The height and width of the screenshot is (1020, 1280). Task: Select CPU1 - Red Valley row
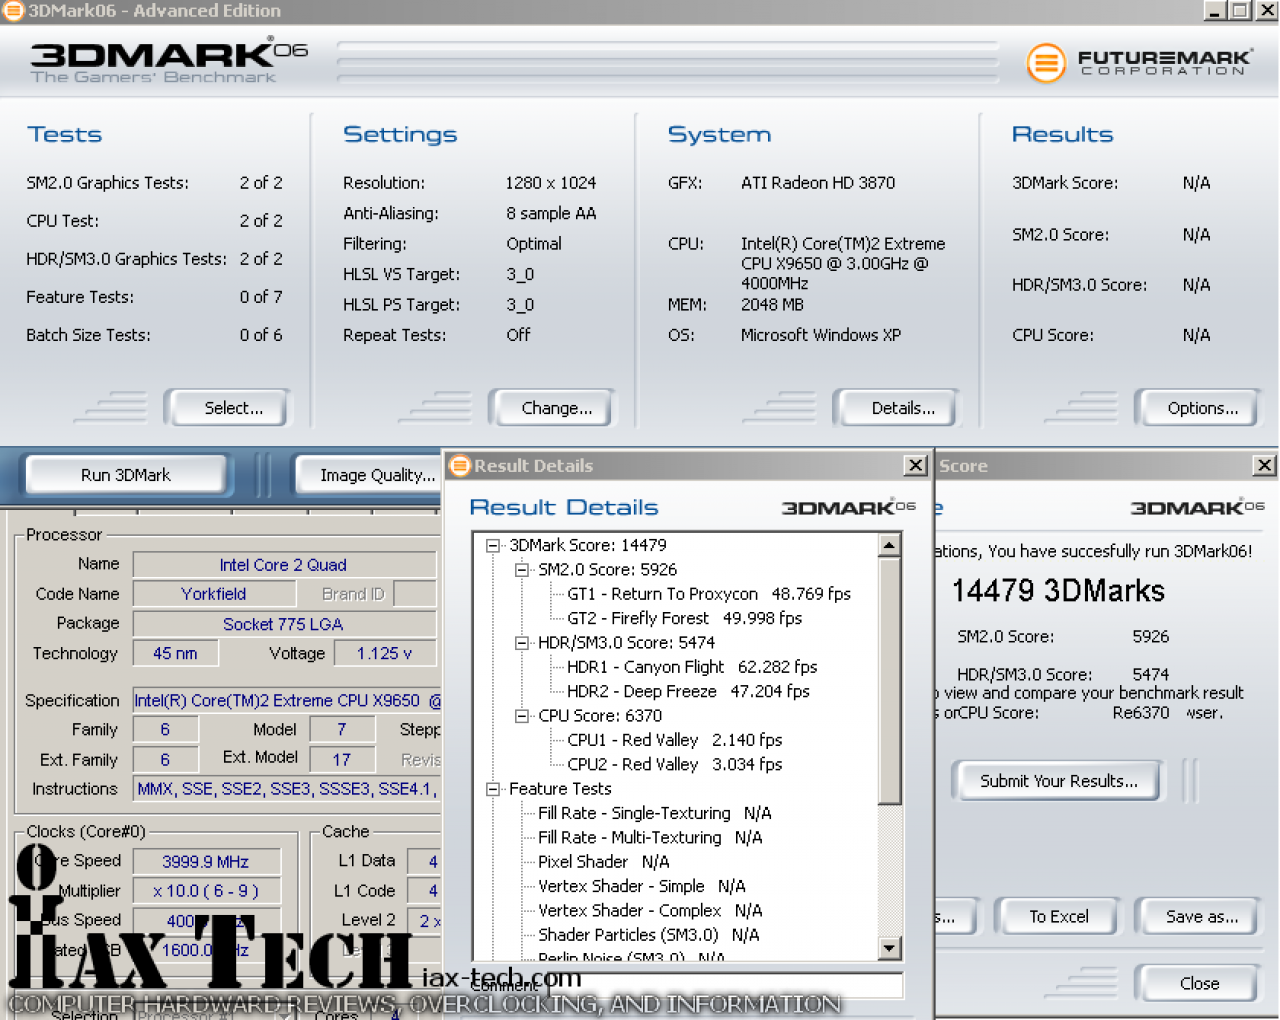tap(674, 740)
